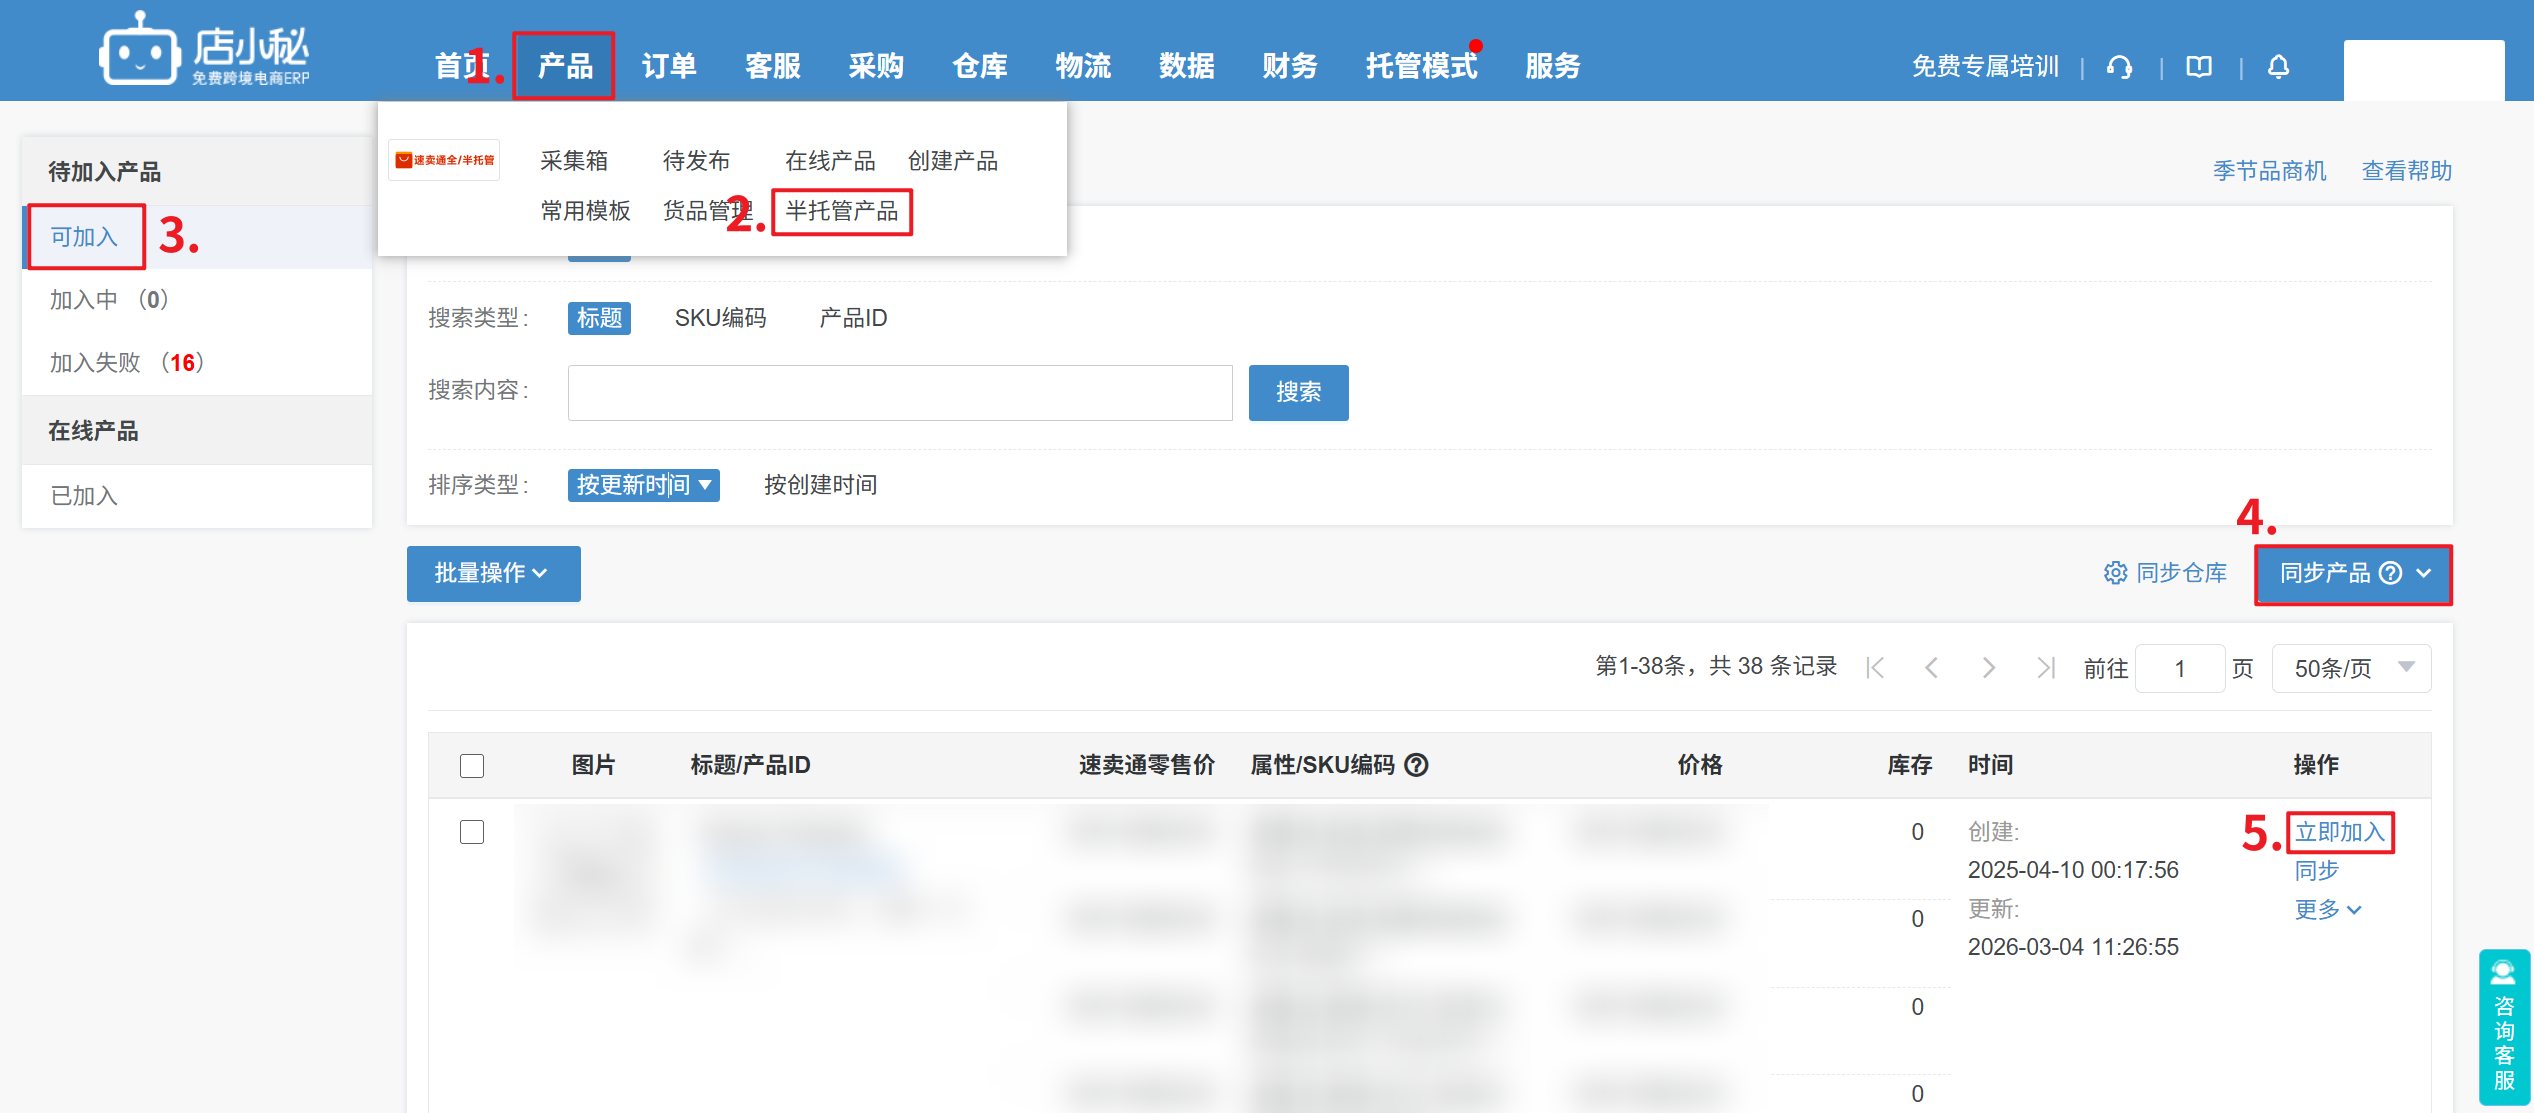Tick the select-all header checkbox
The image size is (2534, 1113).
pos(472,766)
